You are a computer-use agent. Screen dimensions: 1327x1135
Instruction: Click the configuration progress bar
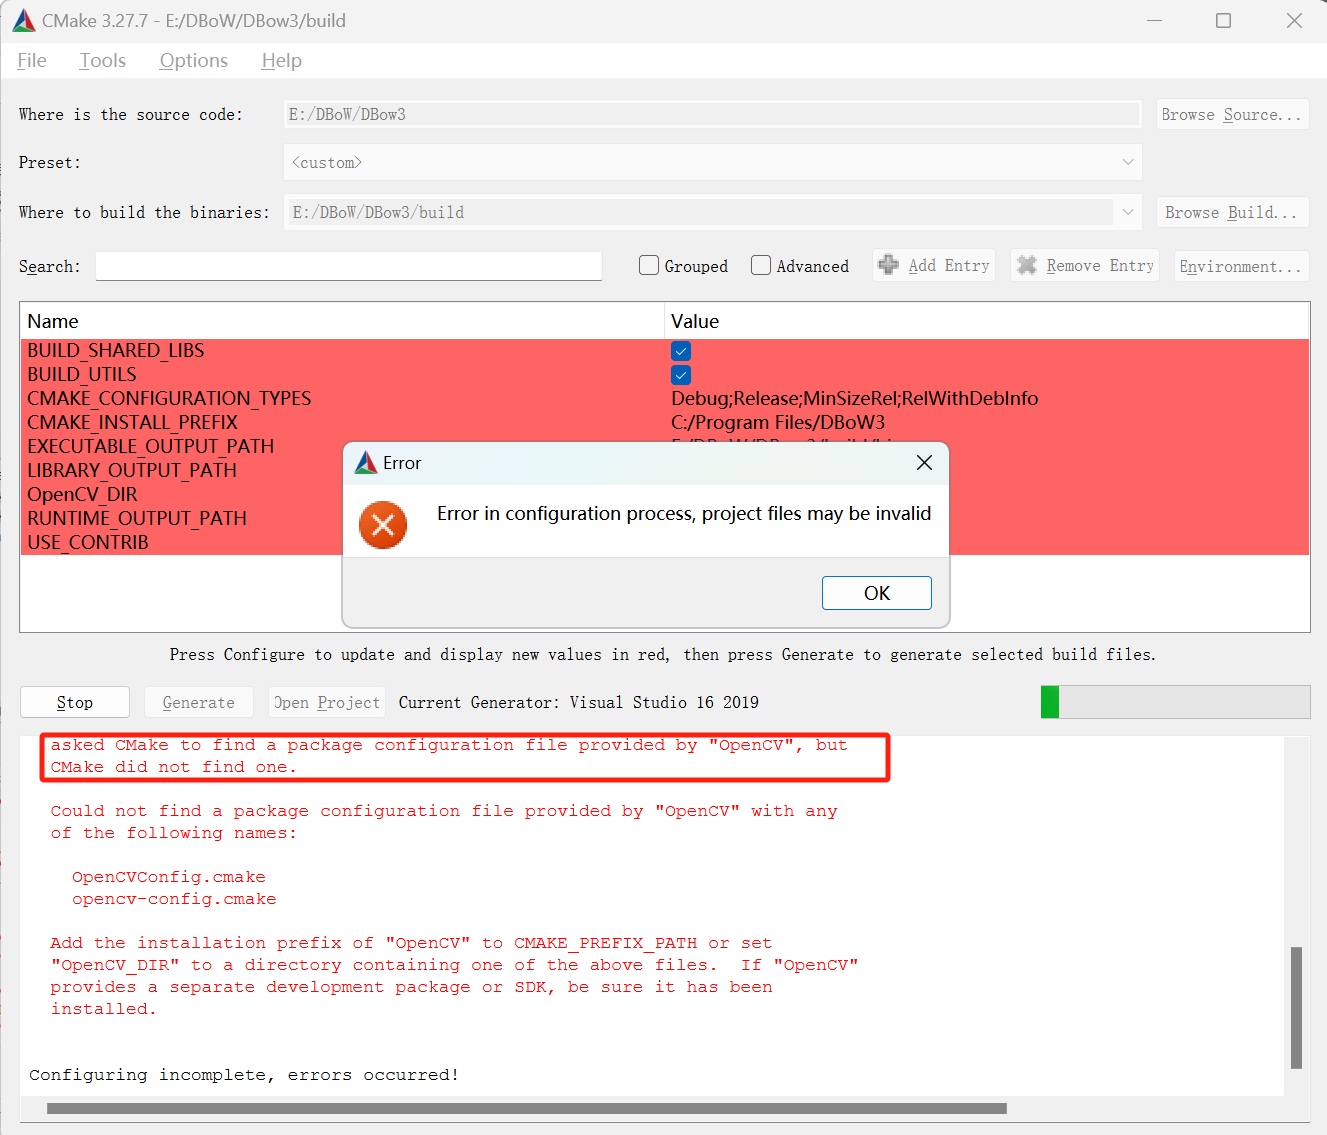(1175, 702)
